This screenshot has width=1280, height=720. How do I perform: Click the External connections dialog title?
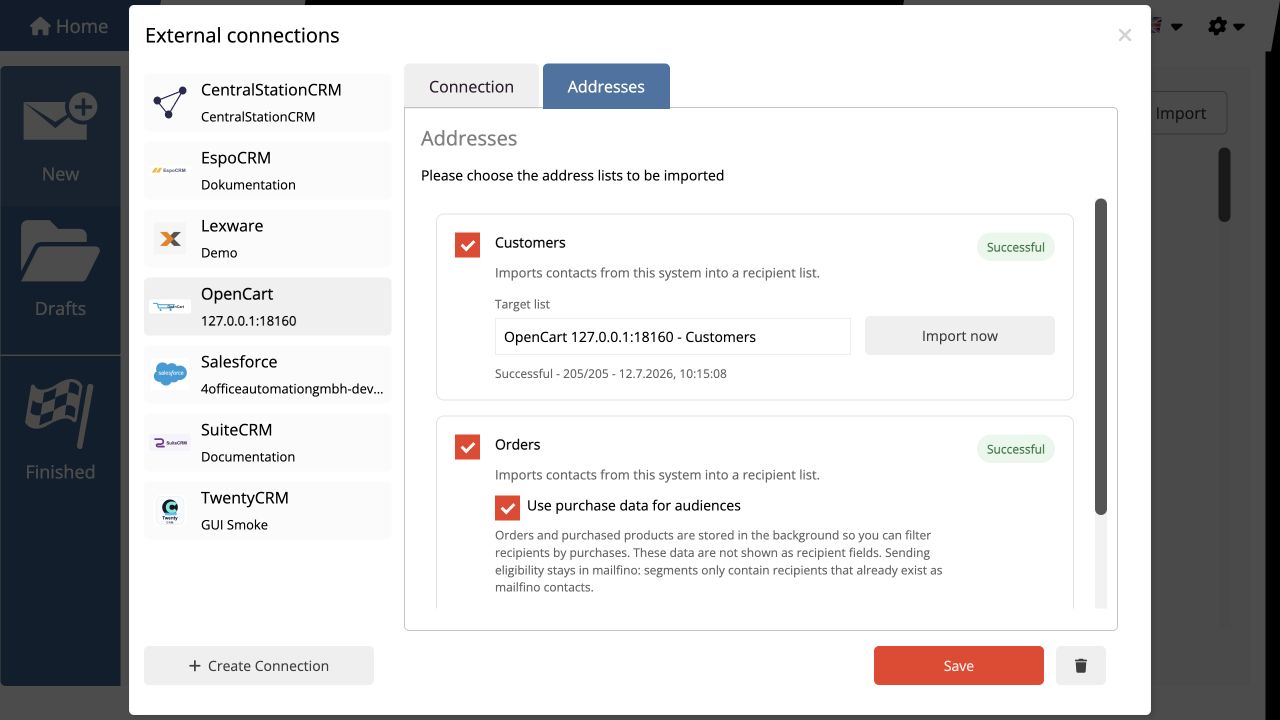point(242,35)
